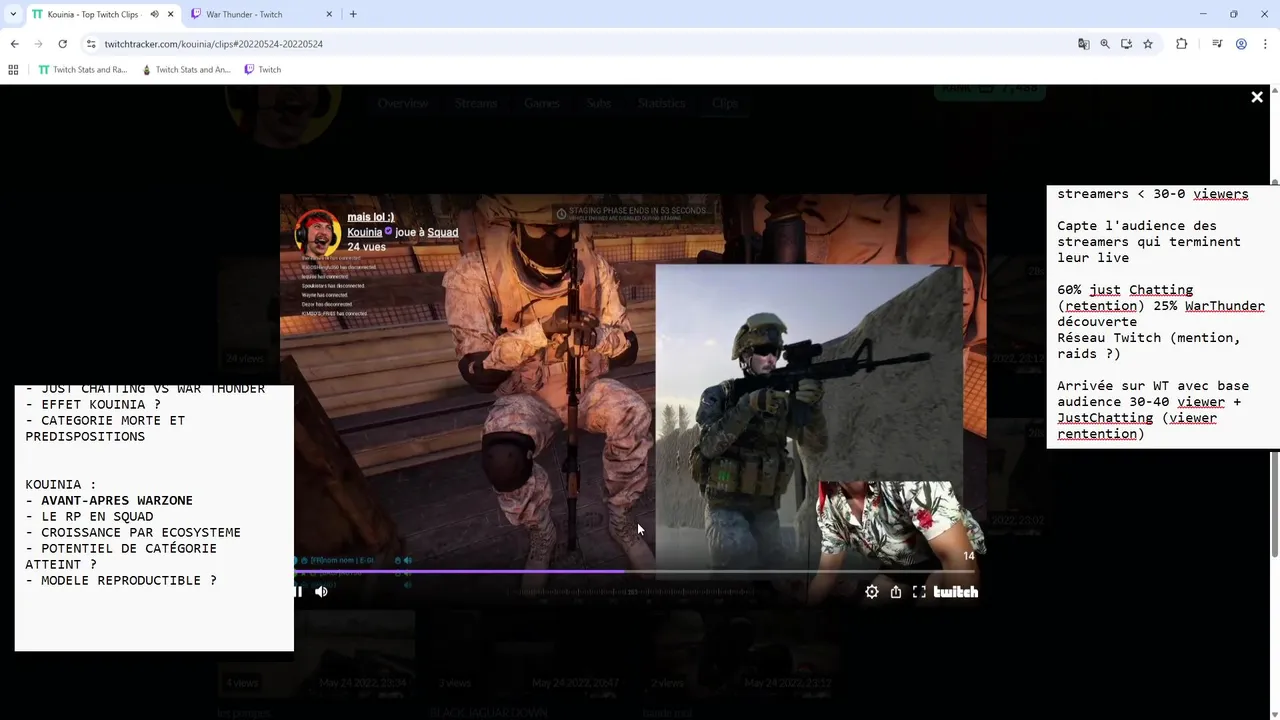Open a new browser tab
The height and width of the screenshot is (720, 1280).
click(x=353, y=14)
